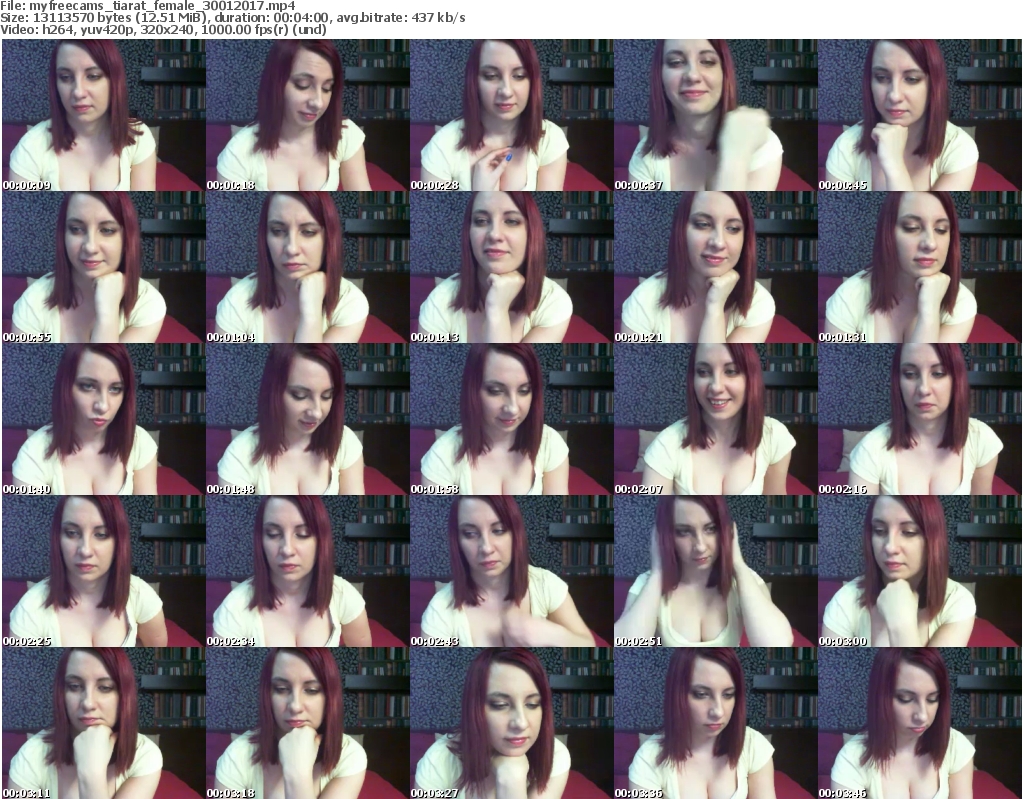Click the thumbnail stamped 00:01:40

point(103,419)
